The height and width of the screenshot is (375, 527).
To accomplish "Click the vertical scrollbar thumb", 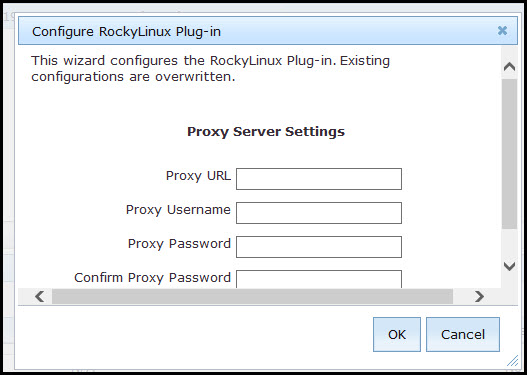I will pos(510,154).
